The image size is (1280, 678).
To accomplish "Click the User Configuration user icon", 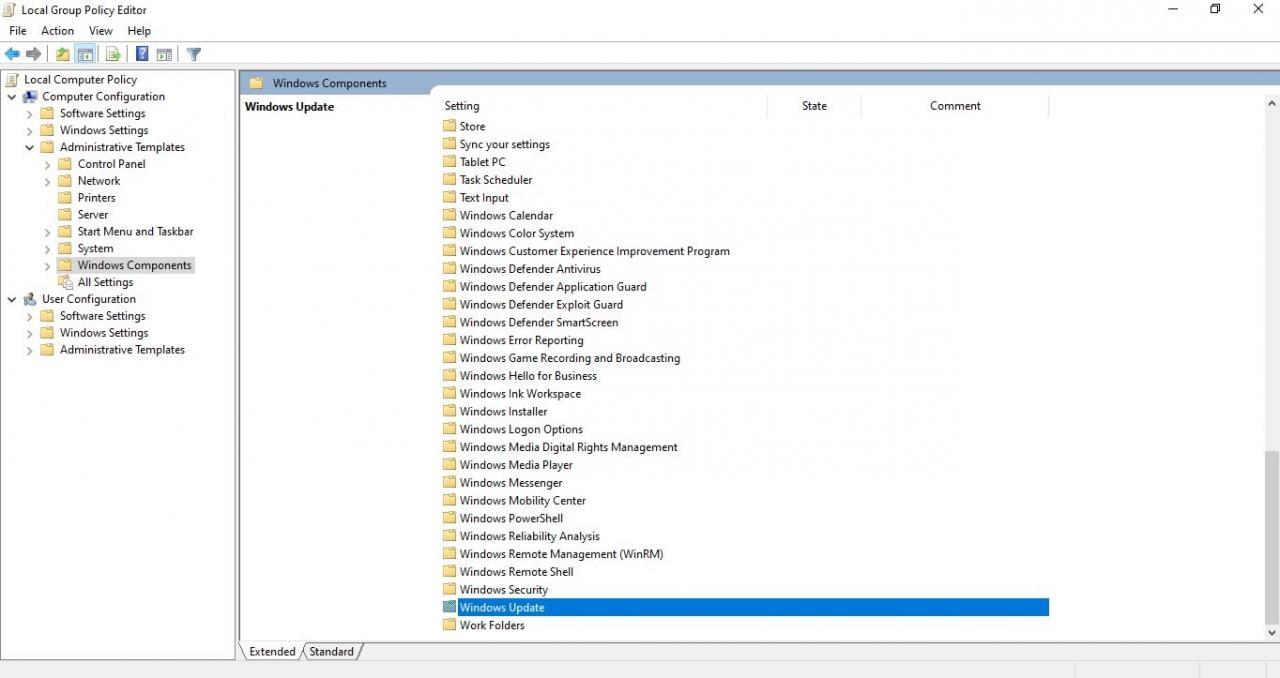I will pyautogui.click(x=30, y=299).
